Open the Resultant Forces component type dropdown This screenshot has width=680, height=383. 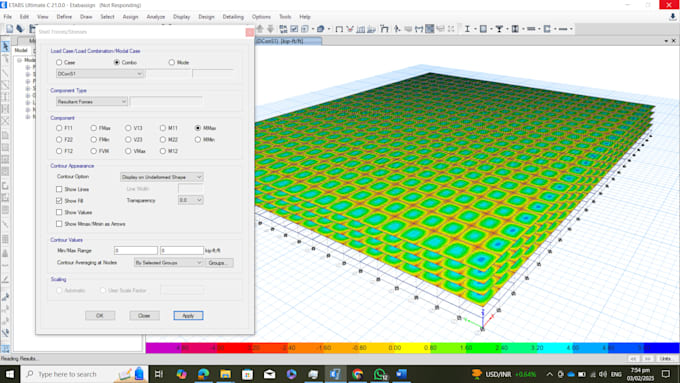pos(92,101)
